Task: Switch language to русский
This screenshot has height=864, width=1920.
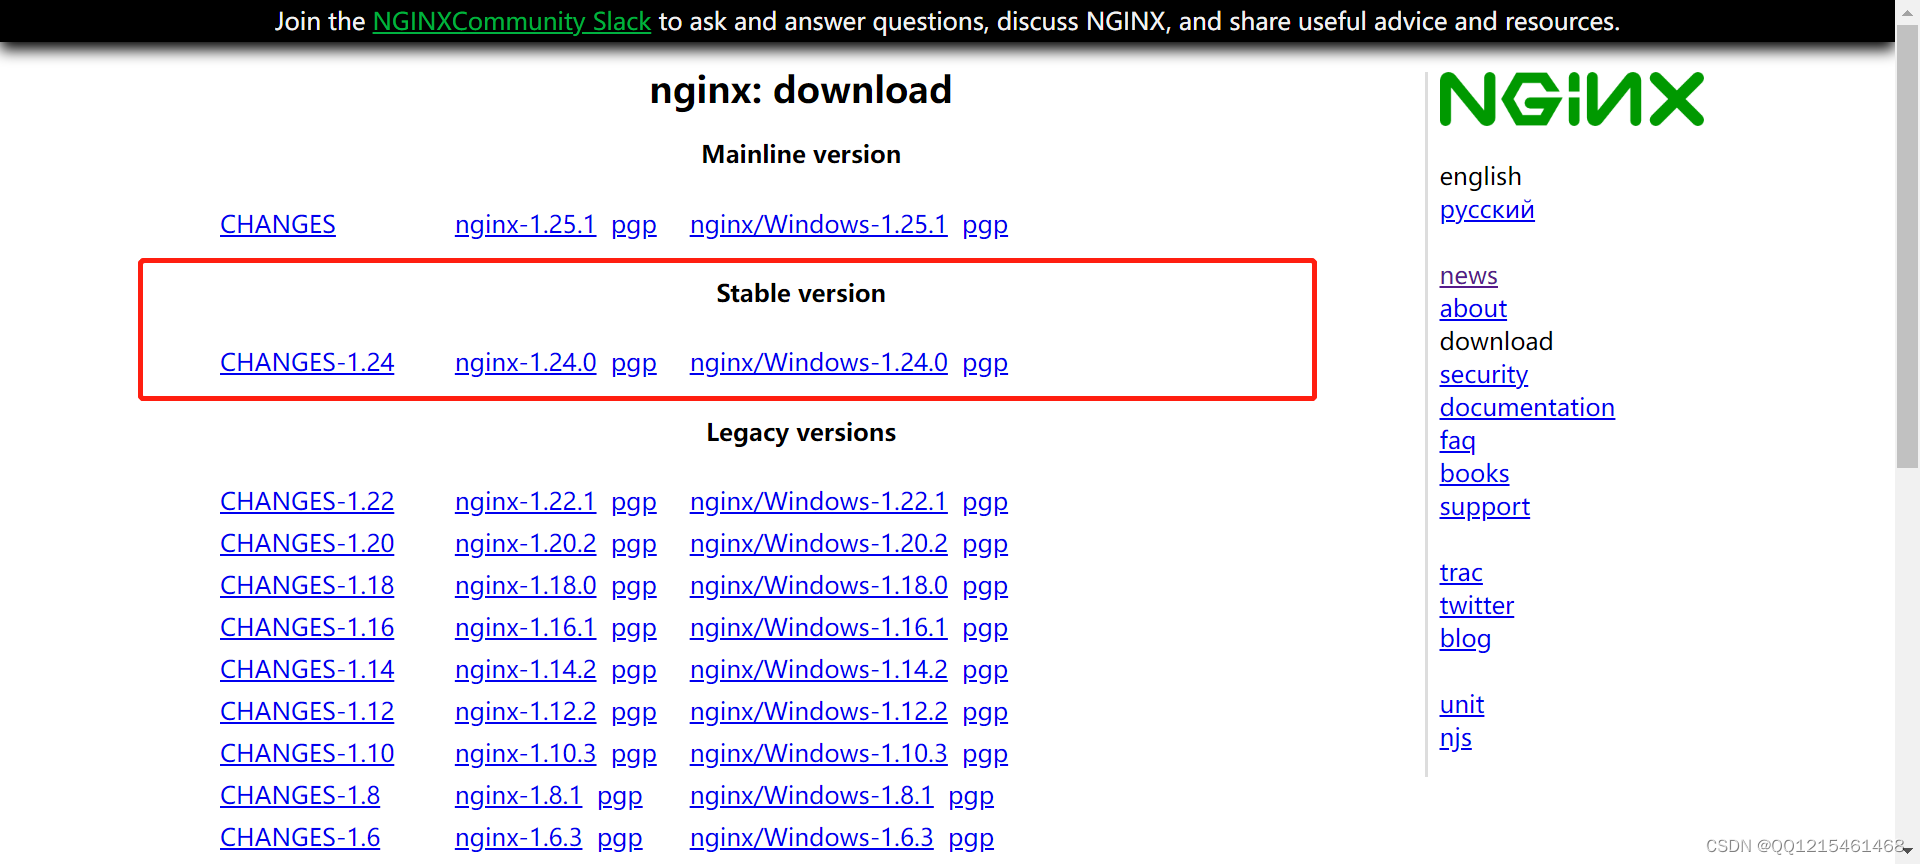Action: tap(1486, 210)
